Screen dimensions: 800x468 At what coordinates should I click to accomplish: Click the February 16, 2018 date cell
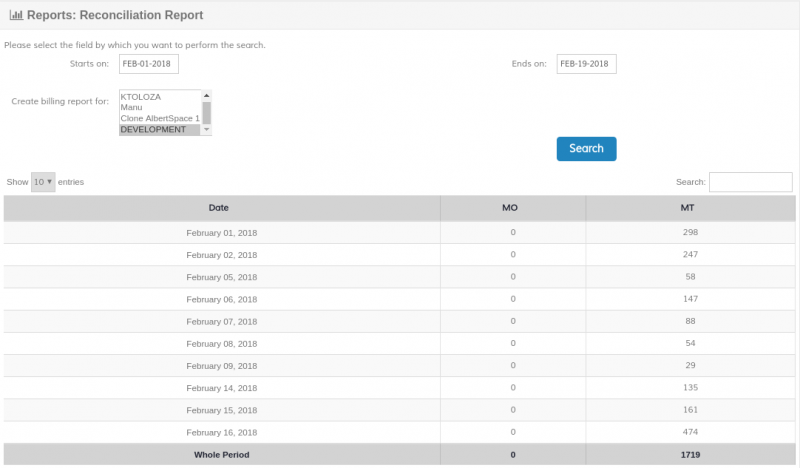click(222, 432)
